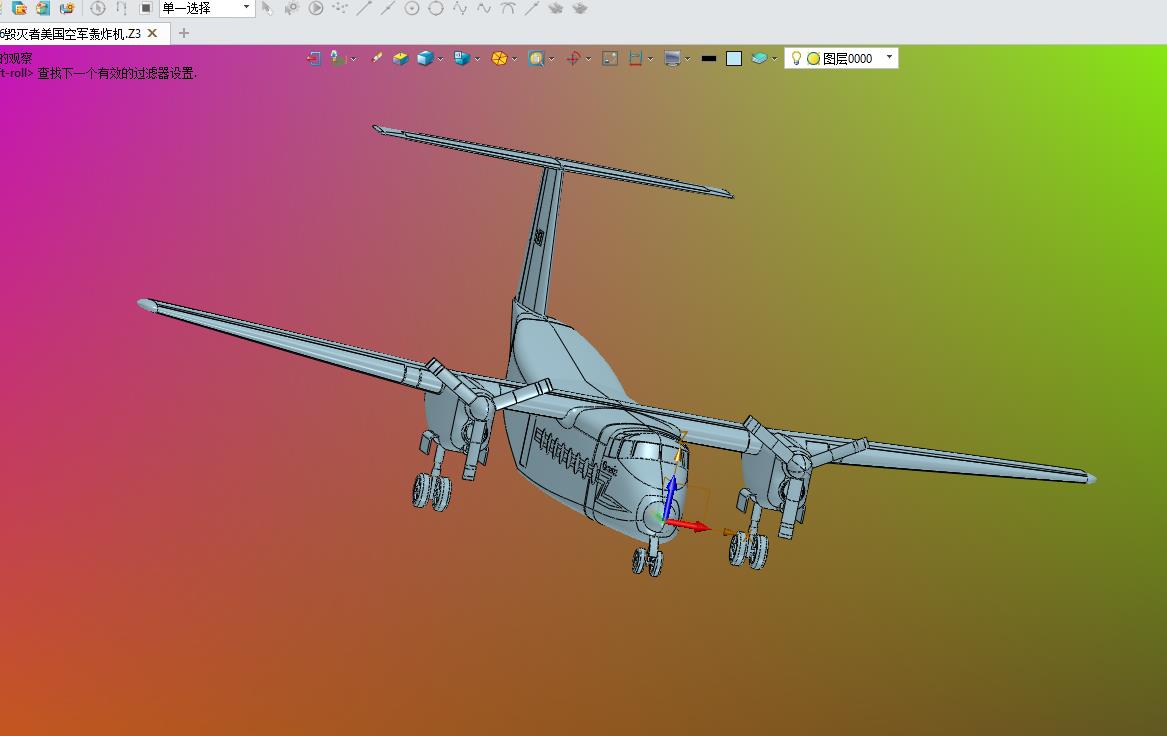1167x736 pixels.
Task: Click the blue shaded cube display icon
Action: 424,58
